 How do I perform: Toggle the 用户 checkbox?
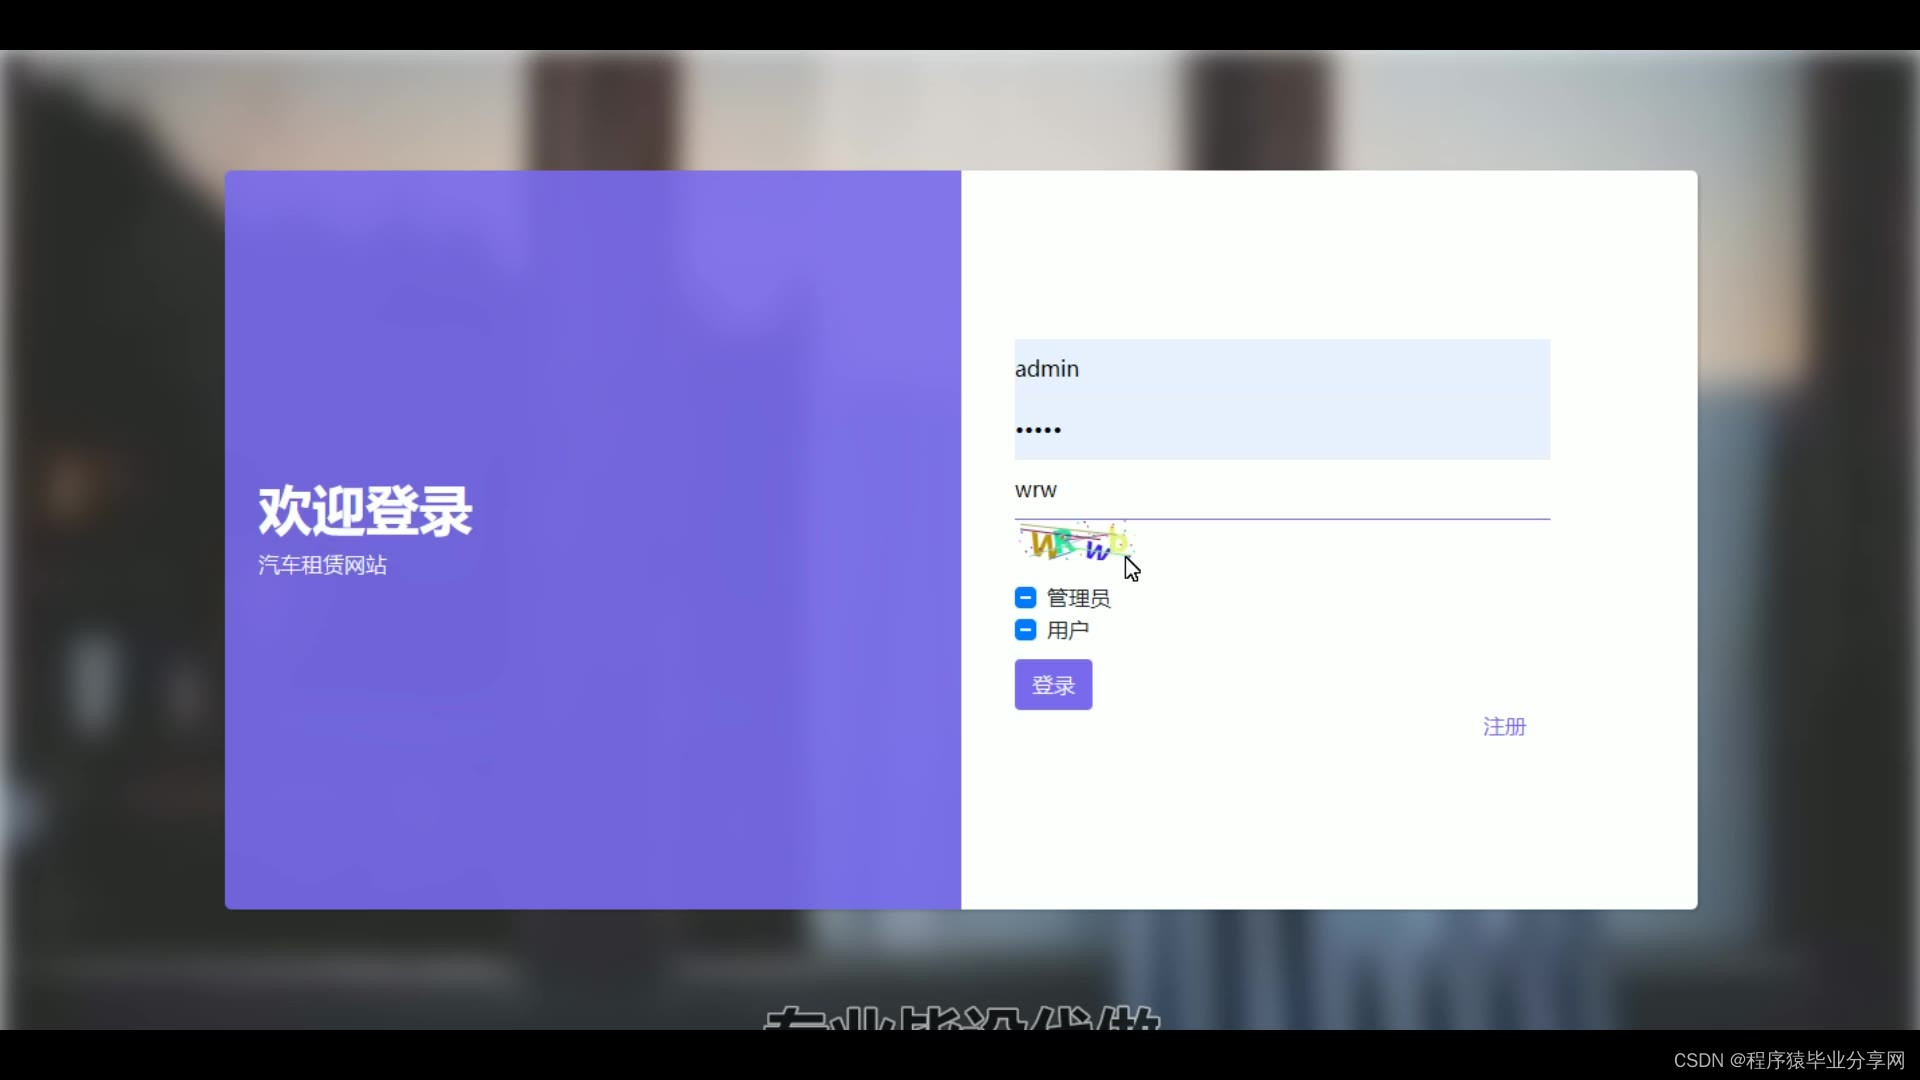pos(1025,630)
